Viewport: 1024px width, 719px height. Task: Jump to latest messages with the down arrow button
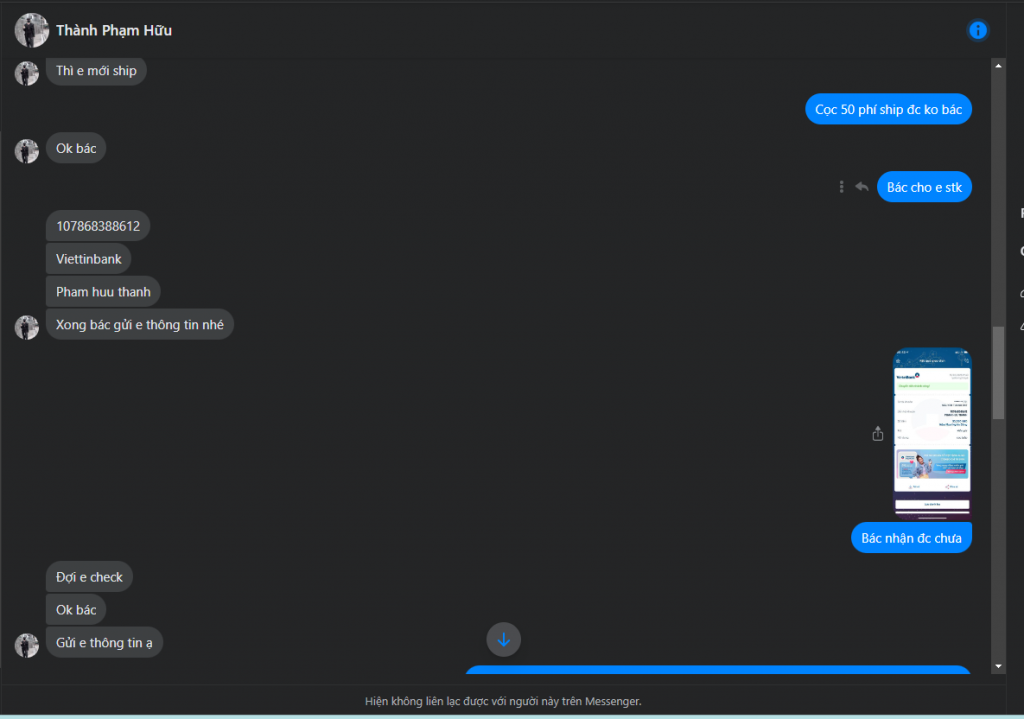[x=504, y=639]
